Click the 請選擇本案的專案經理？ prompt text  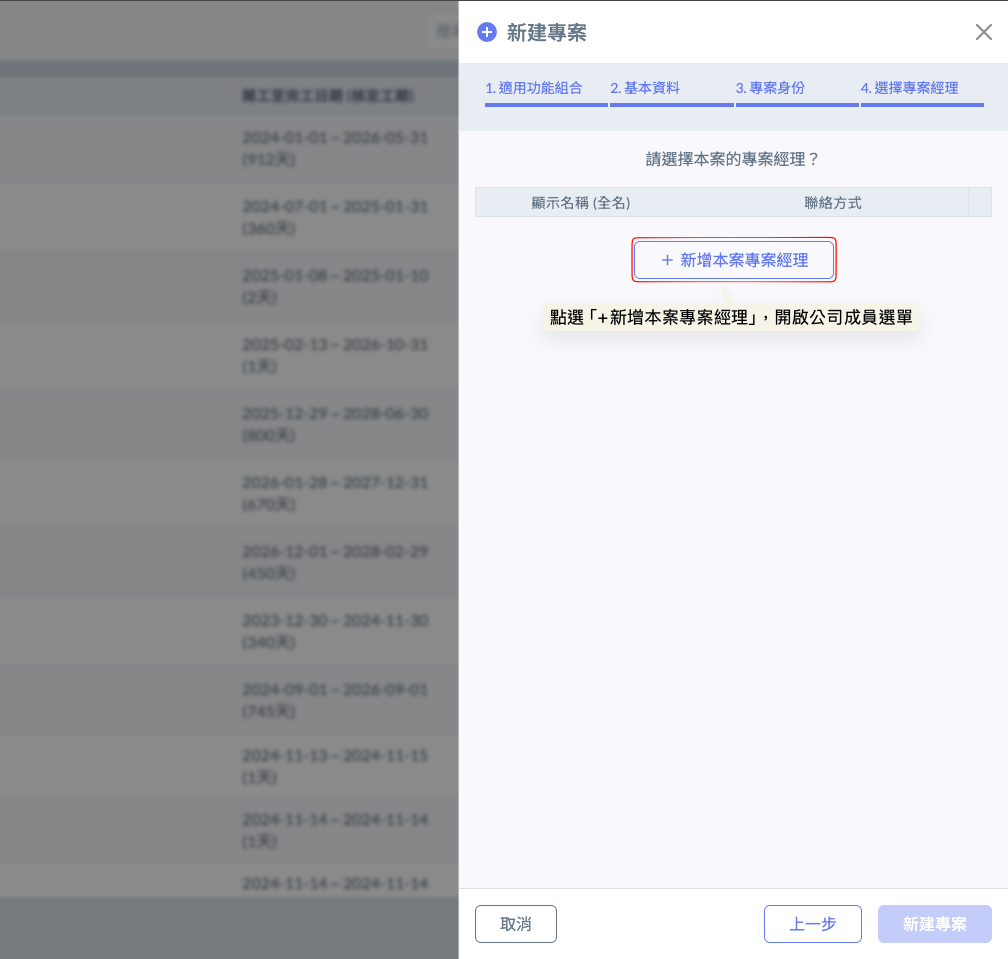733,159
